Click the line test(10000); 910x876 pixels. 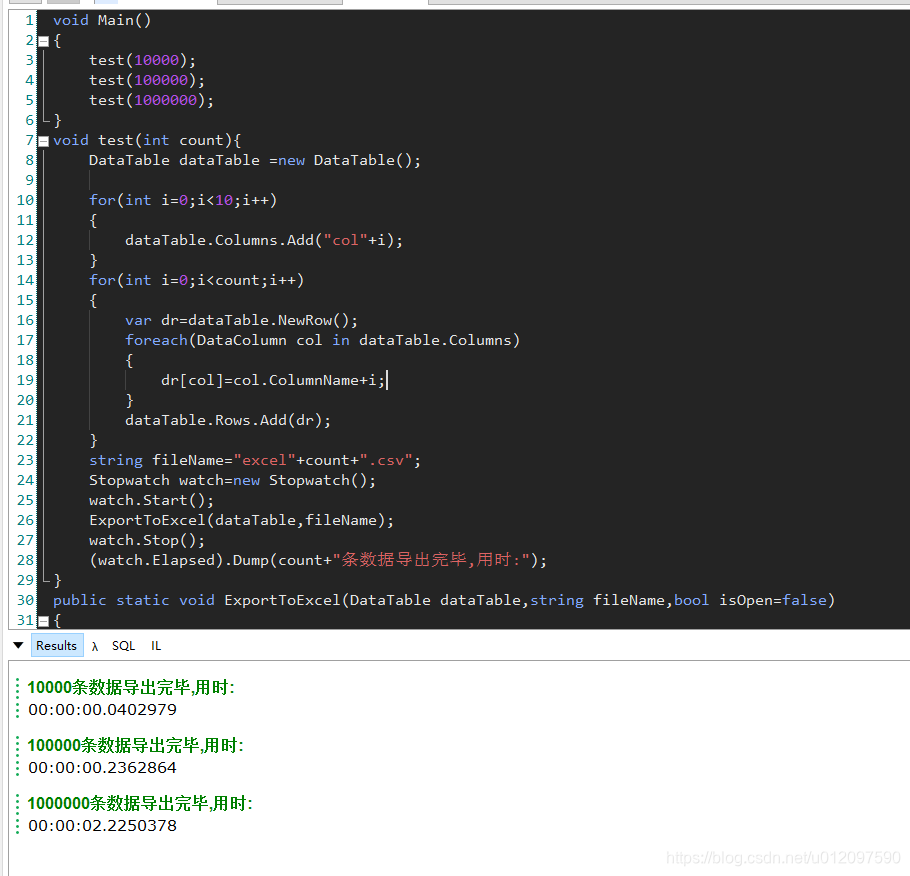[x=142, y=60]
